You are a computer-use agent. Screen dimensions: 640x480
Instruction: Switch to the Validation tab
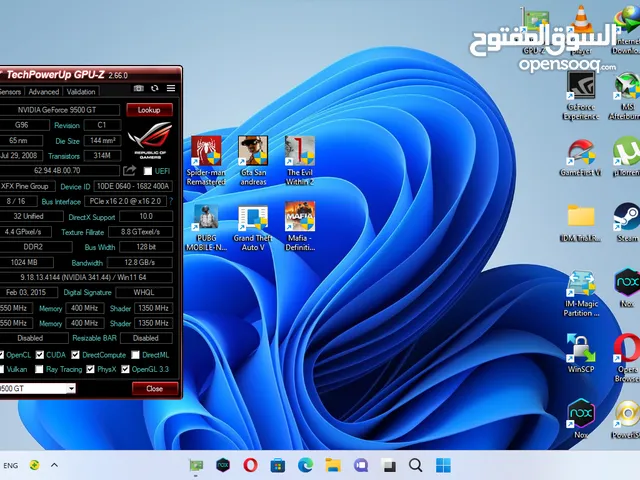[x=81, y=92]
